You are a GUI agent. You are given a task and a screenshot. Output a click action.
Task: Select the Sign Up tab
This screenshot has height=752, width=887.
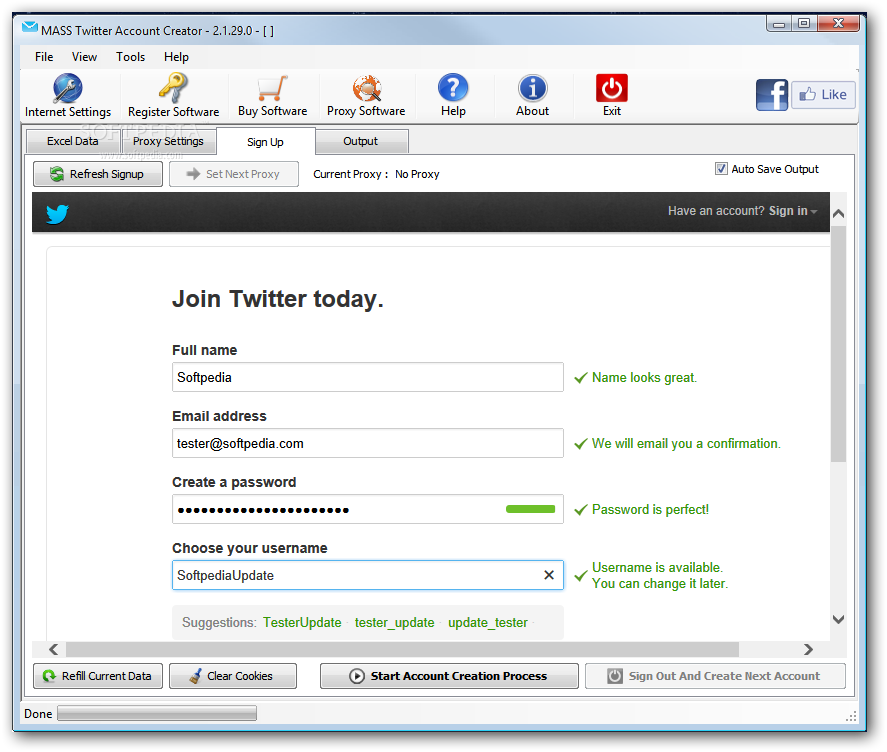point(265,141)
